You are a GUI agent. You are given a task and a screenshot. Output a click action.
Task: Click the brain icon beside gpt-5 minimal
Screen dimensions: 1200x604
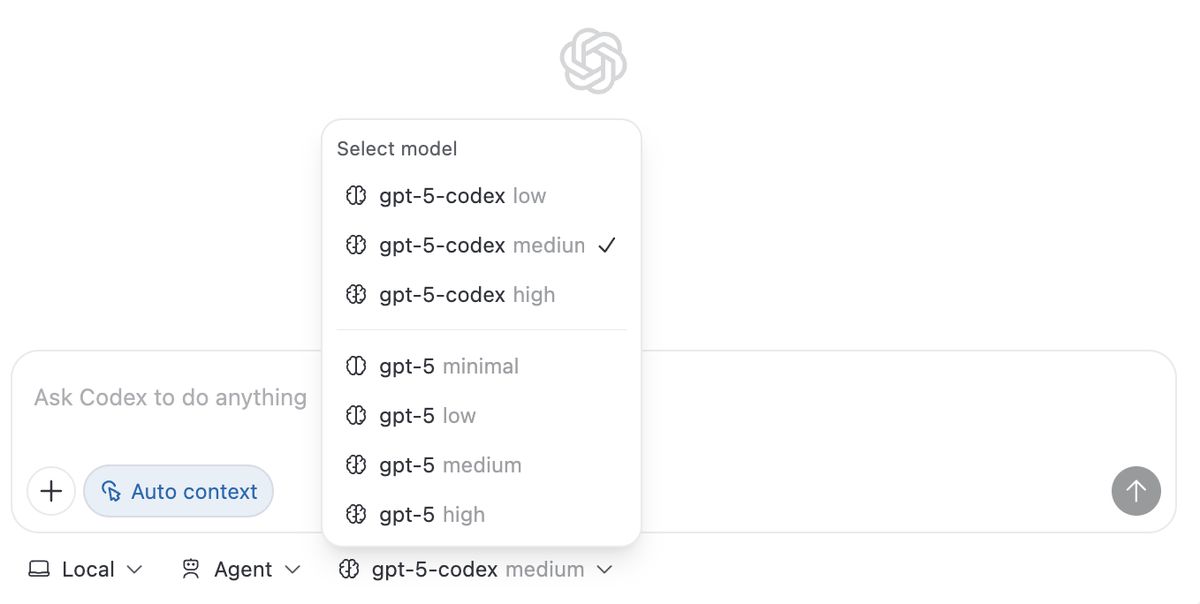356,366
